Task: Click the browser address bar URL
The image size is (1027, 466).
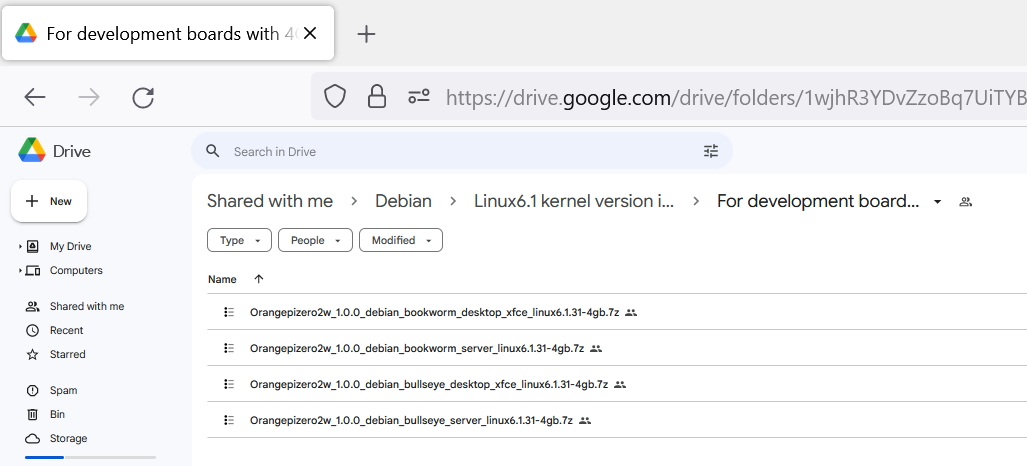Action: 734,98
